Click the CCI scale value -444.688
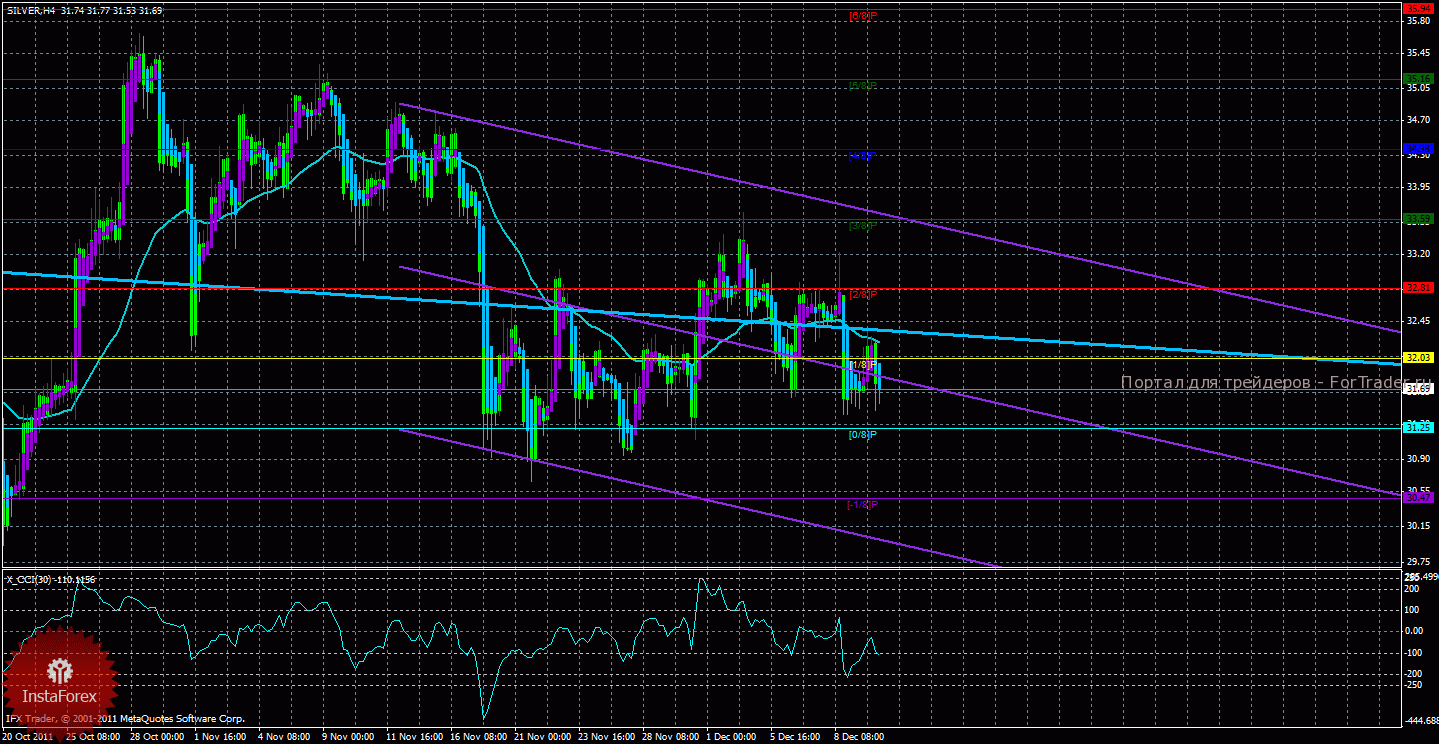The height and width of the screenshot is (744, 1439). pos(1420,720)
